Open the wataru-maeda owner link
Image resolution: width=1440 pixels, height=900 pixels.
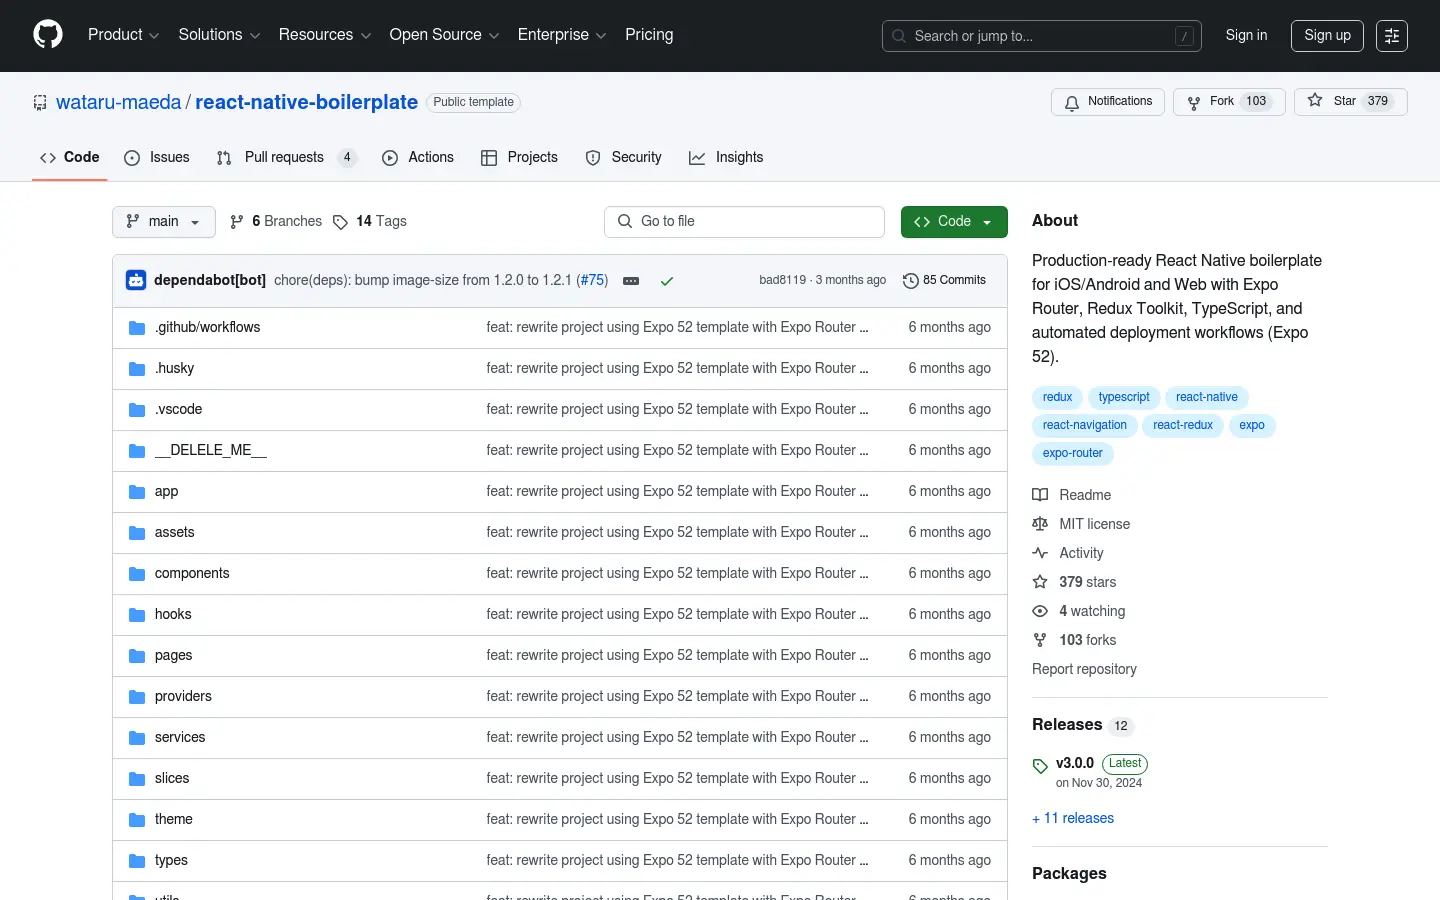(x=118, y=102)
